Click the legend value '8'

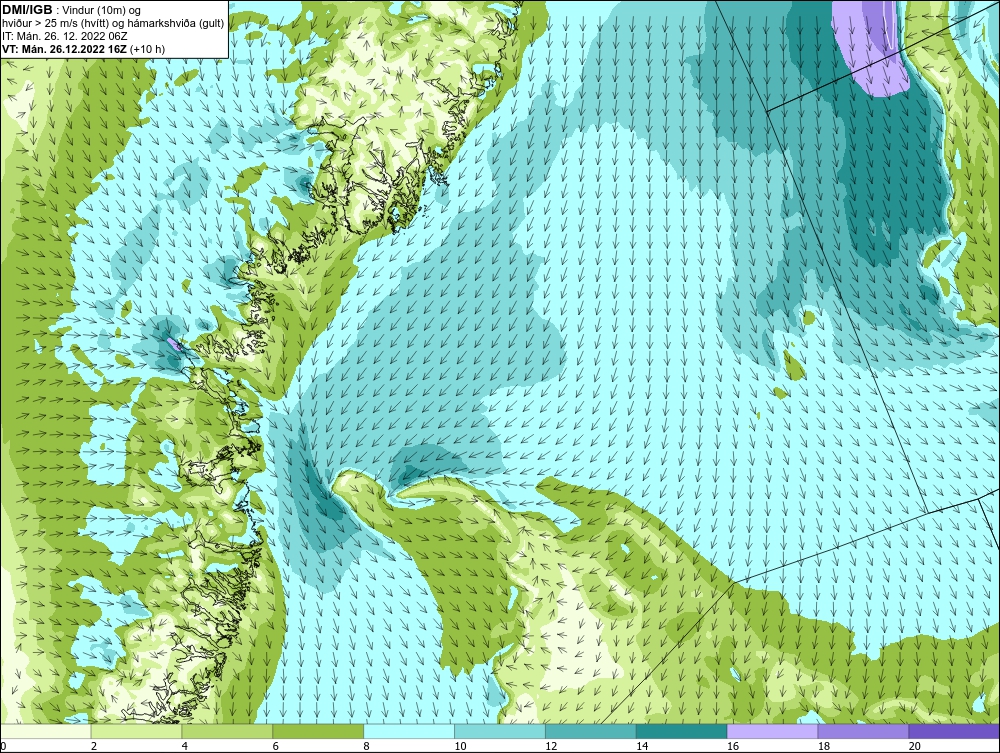pos(366,746)
